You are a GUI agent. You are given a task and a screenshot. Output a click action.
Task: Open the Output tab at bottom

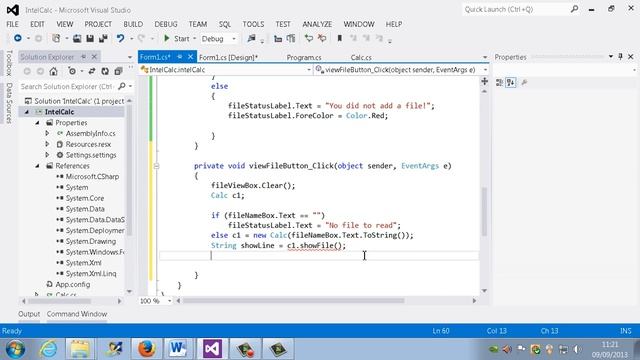point(29,314)
